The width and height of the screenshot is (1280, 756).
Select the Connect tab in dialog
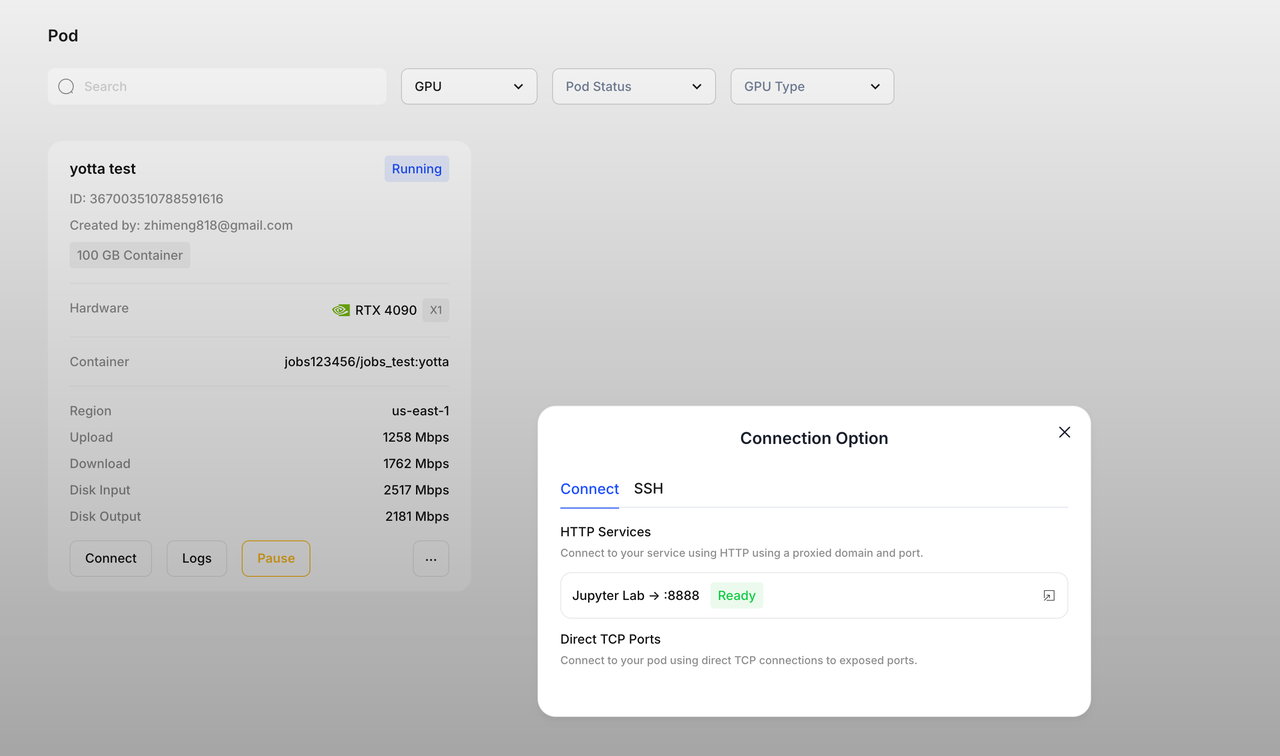[x=589, y=489]
